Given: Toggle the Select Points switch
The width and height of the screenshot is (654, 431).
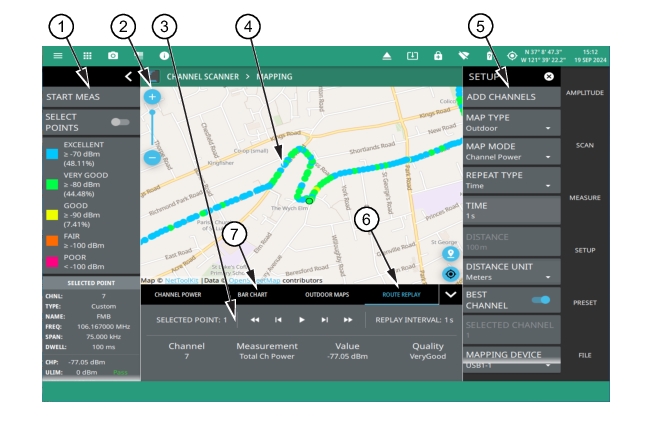Looking at the screenshot, I should point(121,122).
